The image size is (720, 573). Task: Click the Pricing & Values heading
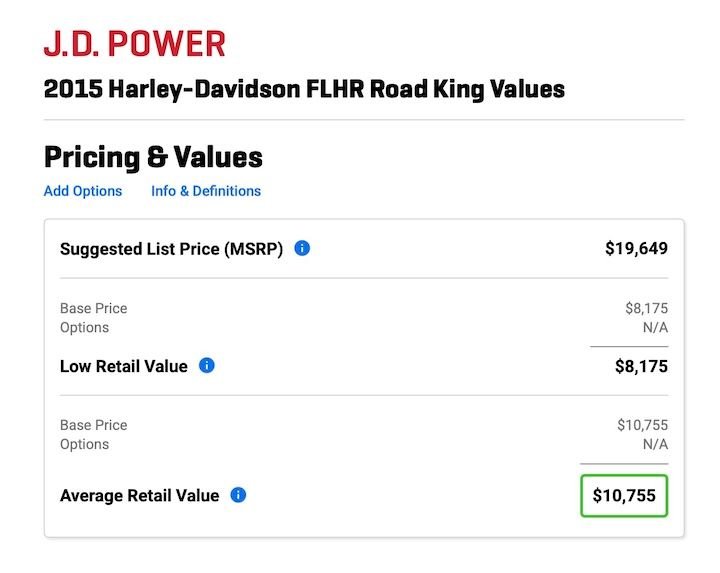[x=153, y=157]
